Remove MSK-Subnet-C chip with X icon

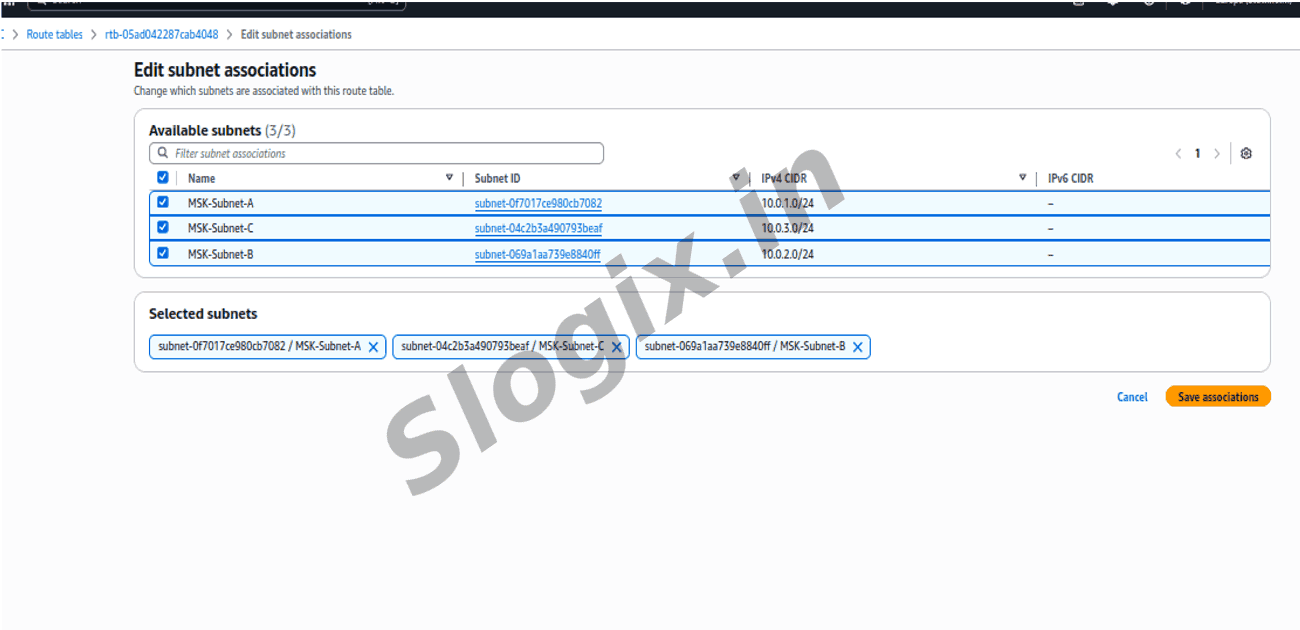[616, 347]
